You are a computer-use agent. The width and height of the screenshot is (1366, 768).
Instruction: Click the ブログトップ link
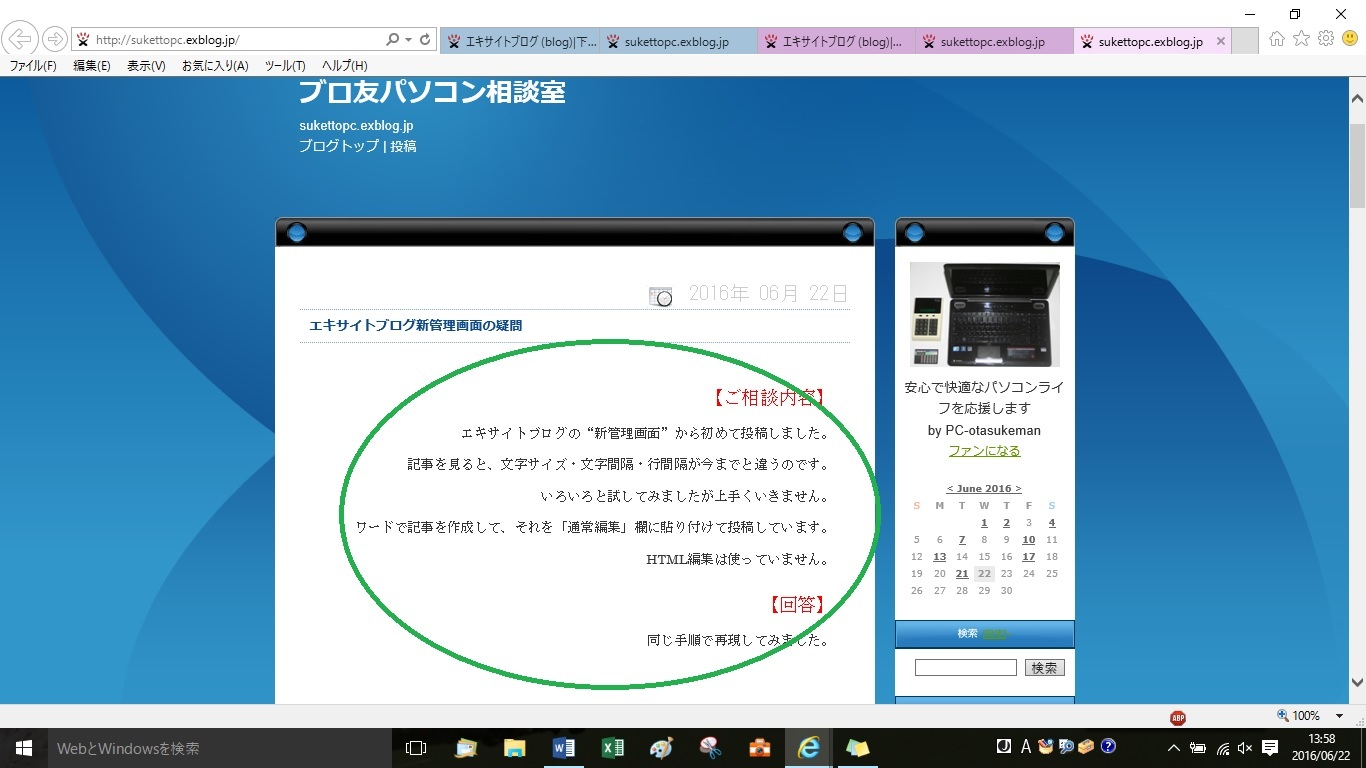click(339, 146)
